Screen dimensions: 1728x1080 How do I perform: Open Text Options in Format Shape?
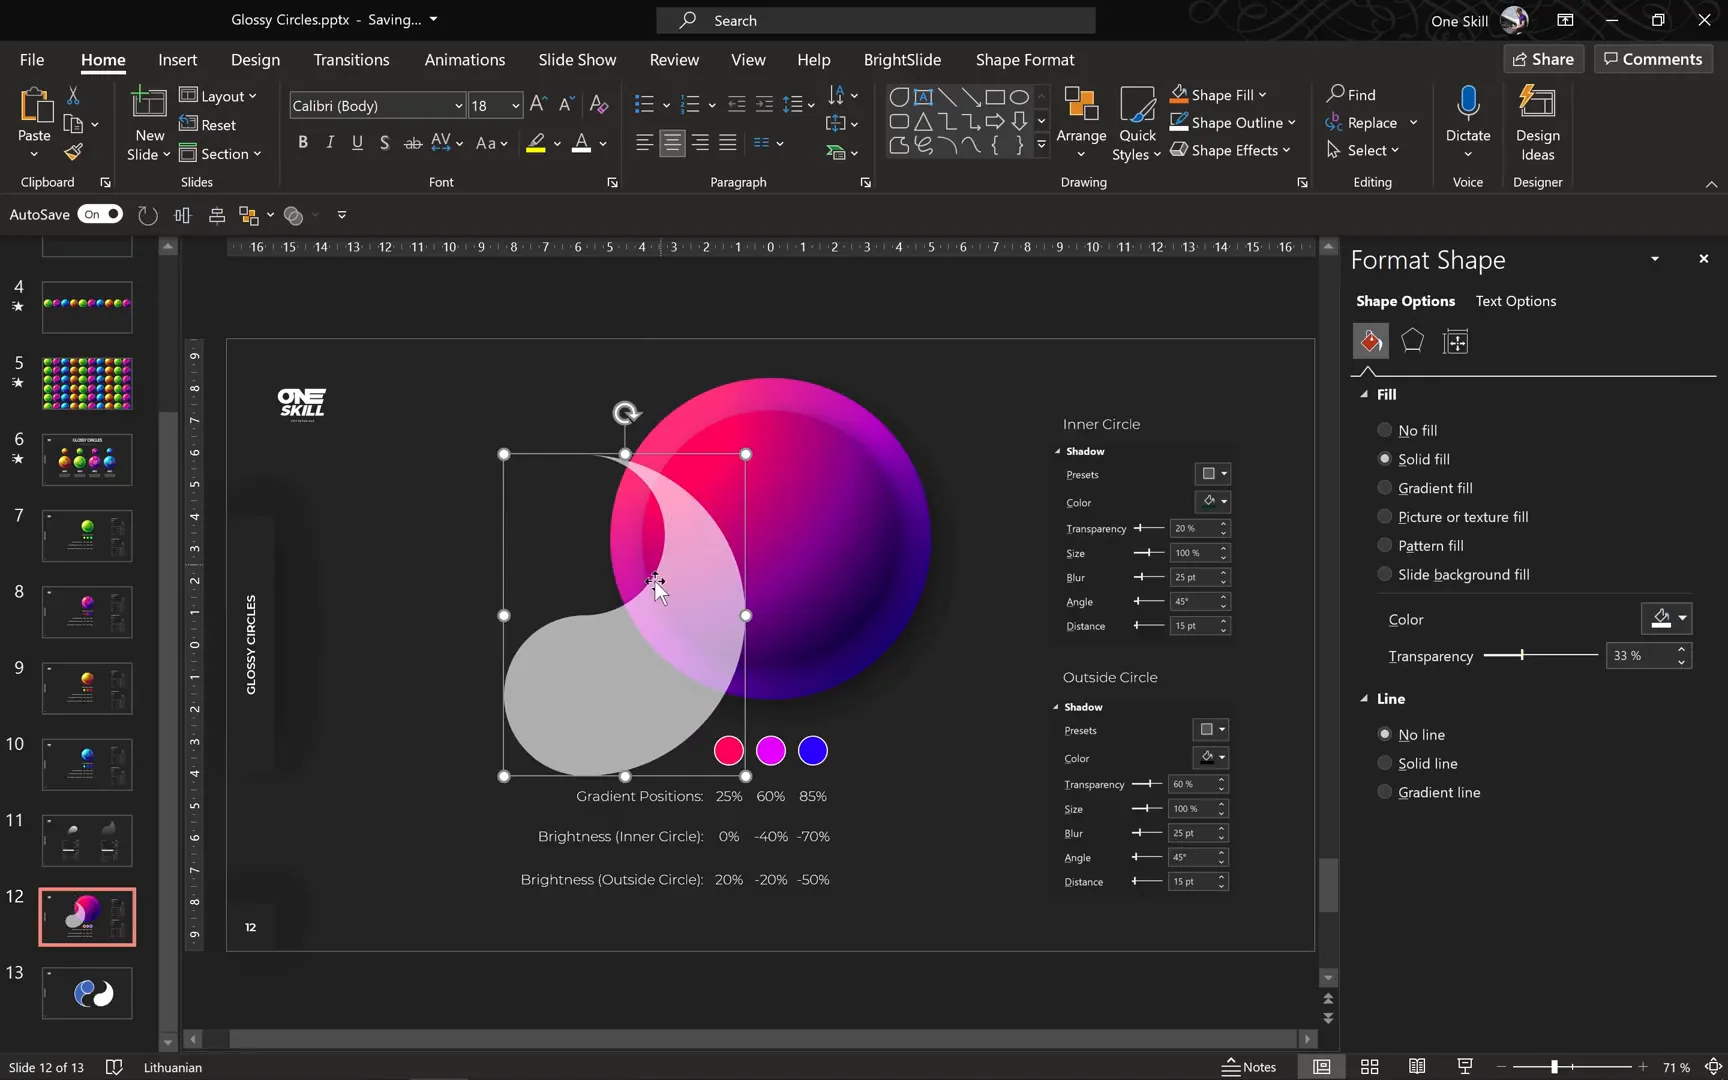pyautogui.click(x=1515, y=301)
